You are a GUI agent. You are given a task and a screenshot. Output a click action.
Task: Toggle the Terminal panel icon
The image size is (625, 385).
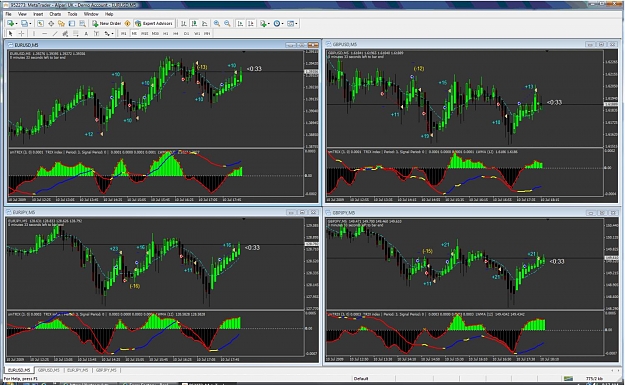tap(72, 24)
